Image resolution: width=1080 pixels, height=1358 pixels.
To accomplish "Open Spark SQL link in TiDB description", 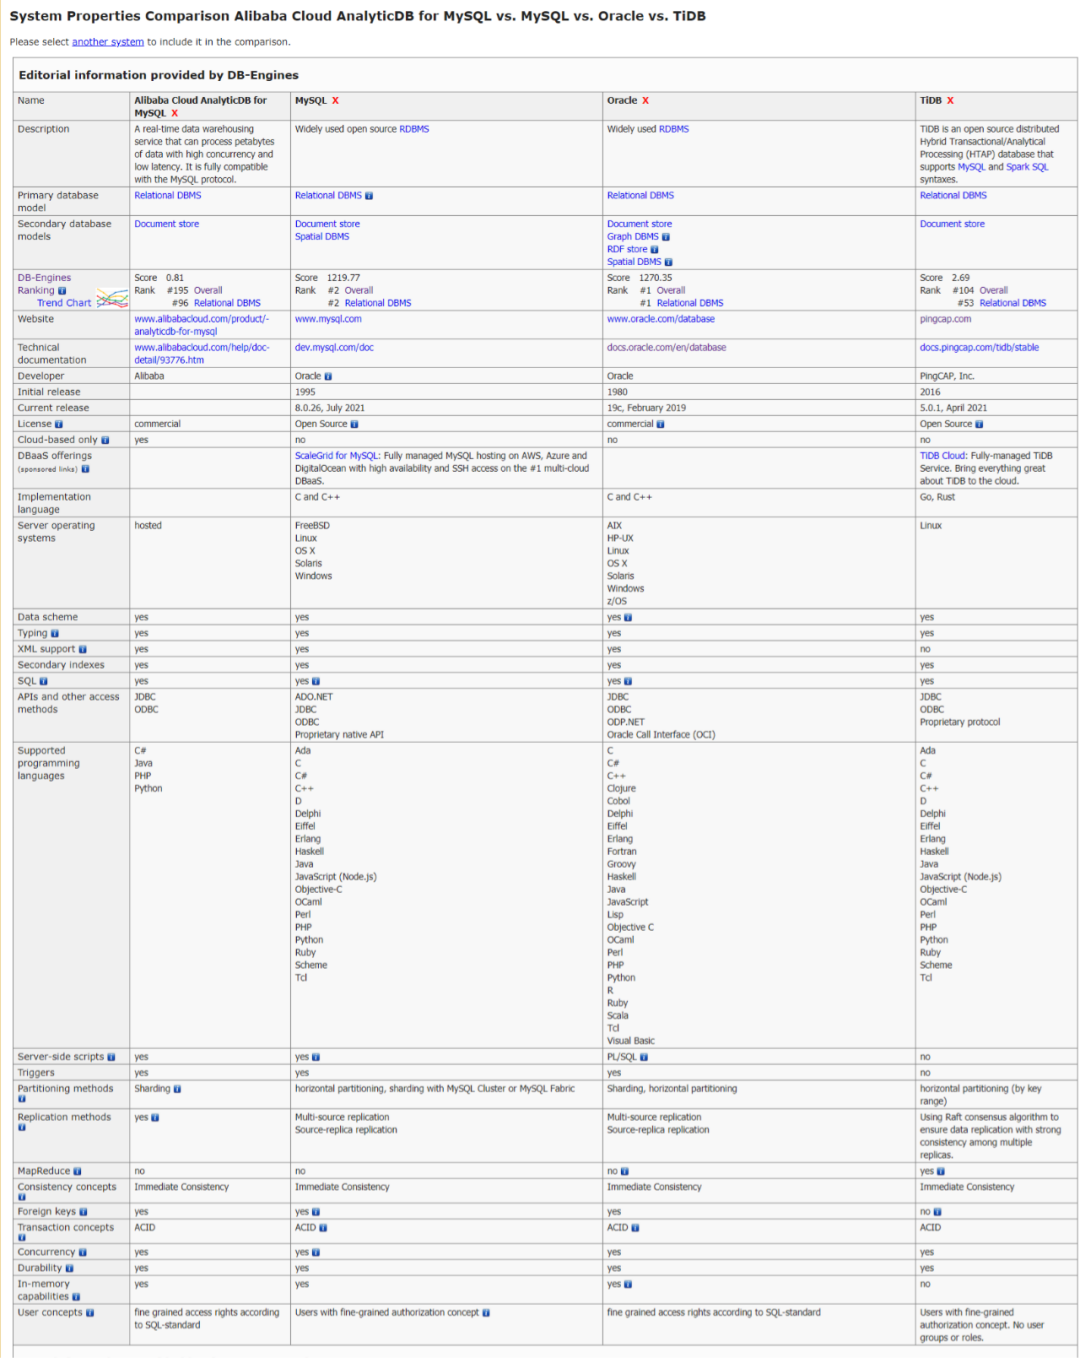I will pos(1027,167).
